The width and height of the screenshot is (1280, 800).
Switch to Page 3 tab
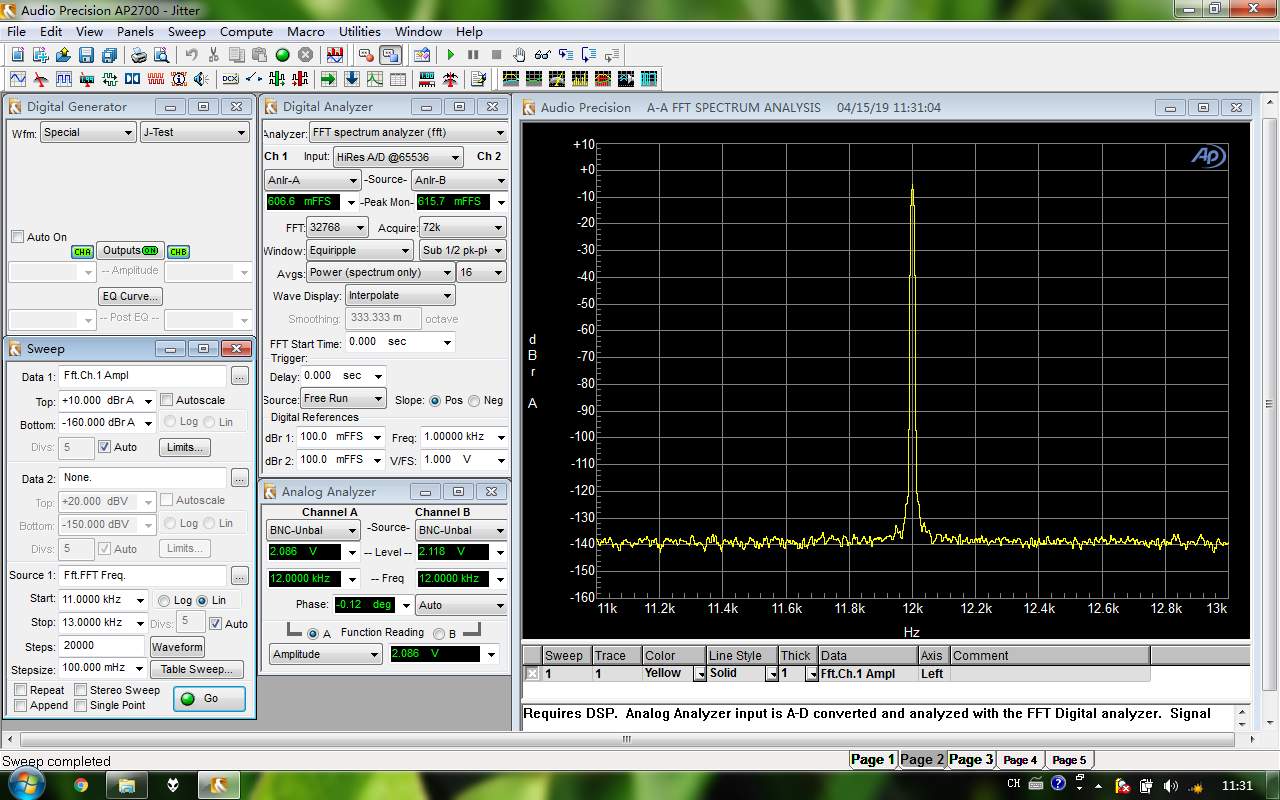coord(970,759)
